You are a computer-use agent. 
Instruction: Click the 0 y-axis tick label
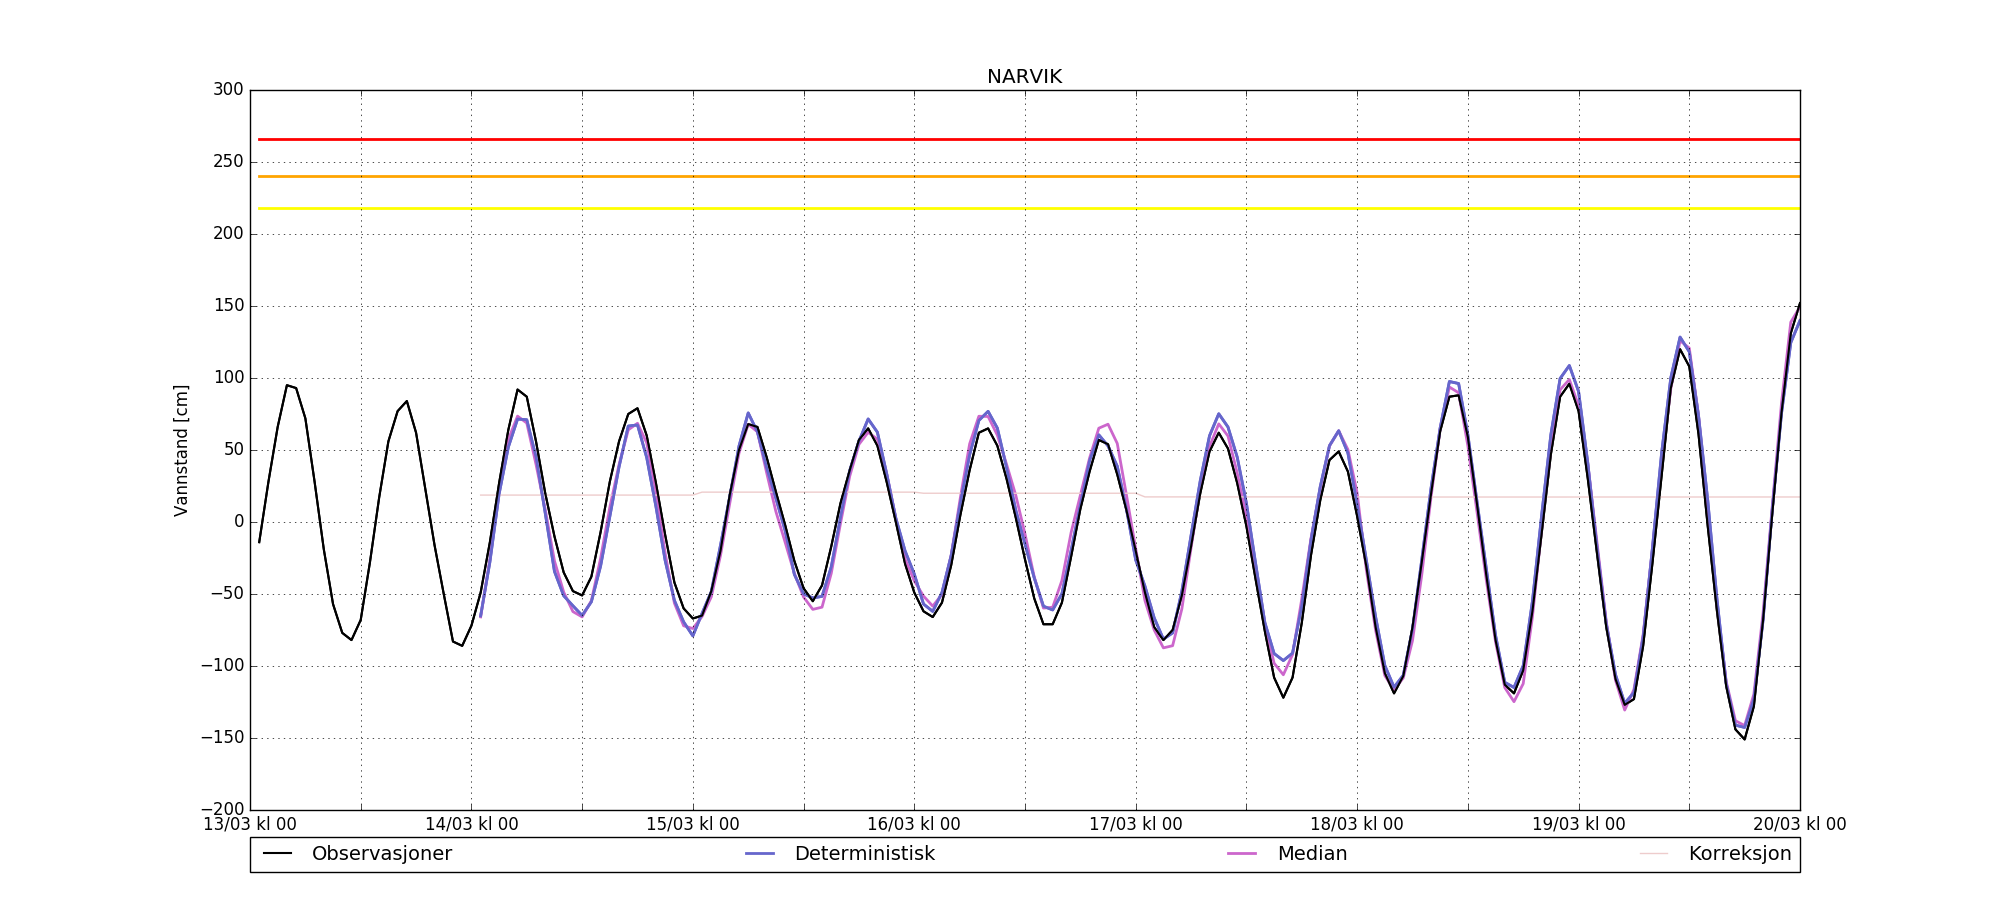pos(238,522)
